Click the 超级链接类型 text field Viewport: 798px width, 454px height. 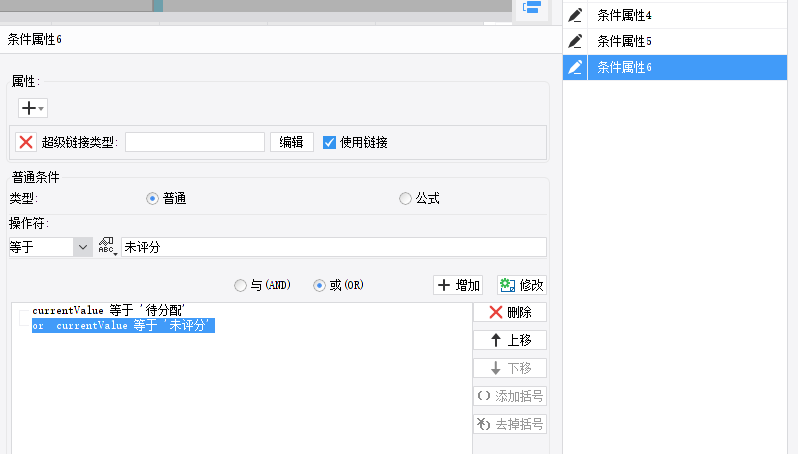195,142
